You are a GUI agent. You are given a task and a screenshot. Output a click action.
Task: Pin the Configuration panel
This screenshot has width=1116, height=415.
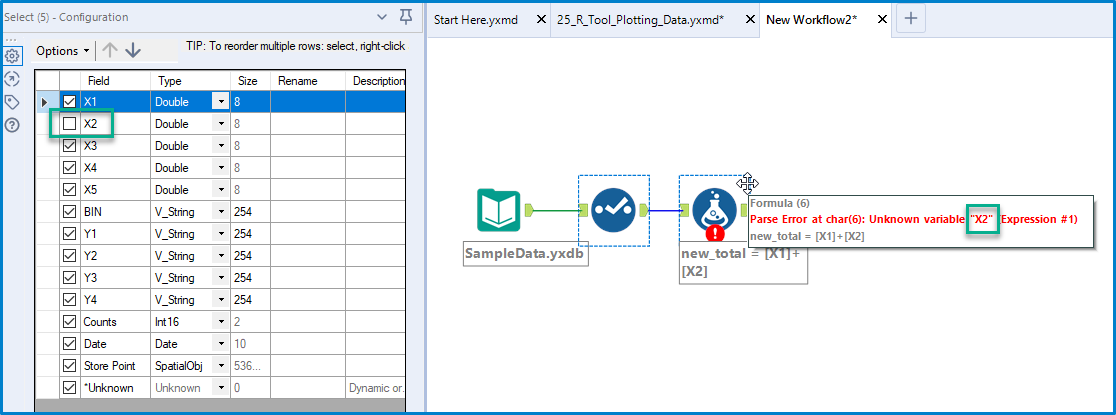[x=405, y=17]
